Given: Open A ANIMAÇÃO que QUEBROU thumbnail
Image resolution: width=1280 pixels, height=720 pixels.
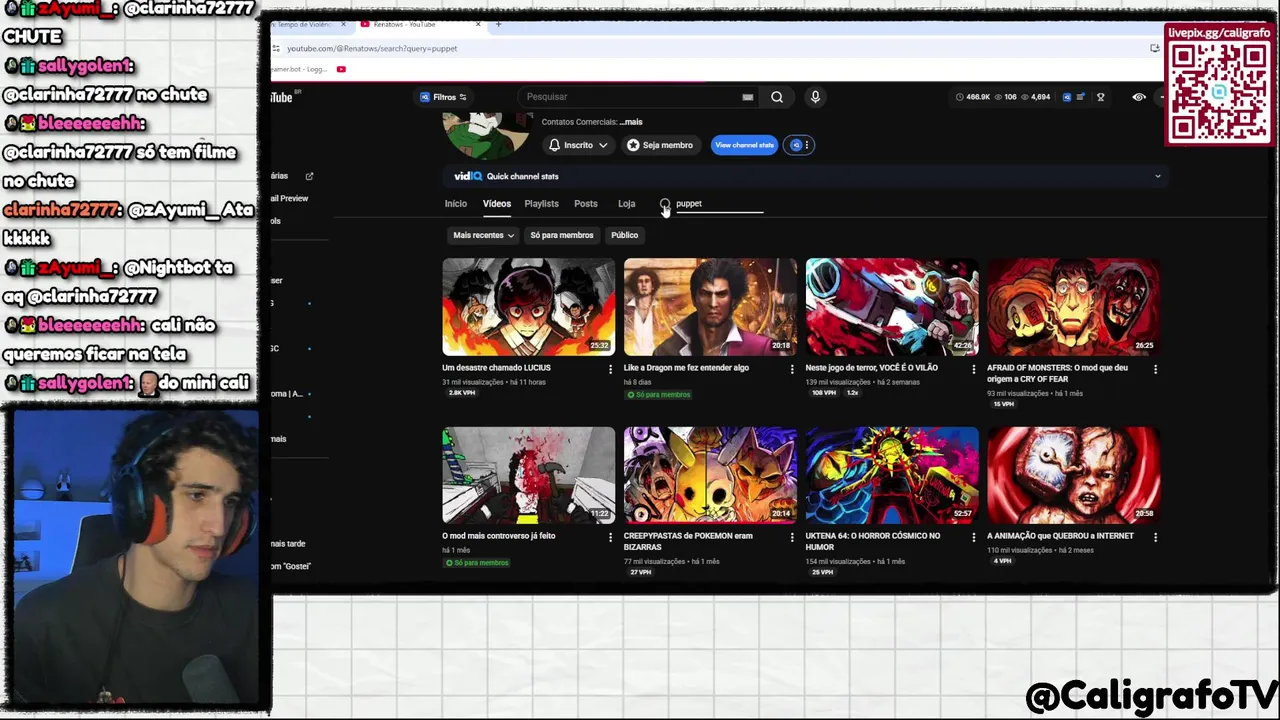Looking at the screenshot, I should 1074,475.
